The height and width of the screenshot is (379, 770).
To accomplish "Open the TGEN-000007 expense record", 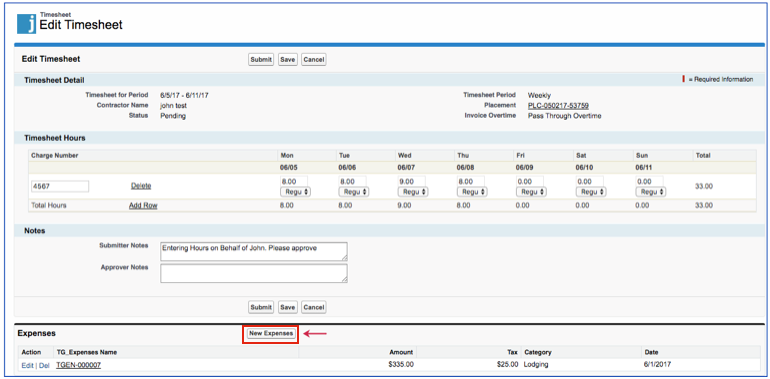I will coord(79,365).
